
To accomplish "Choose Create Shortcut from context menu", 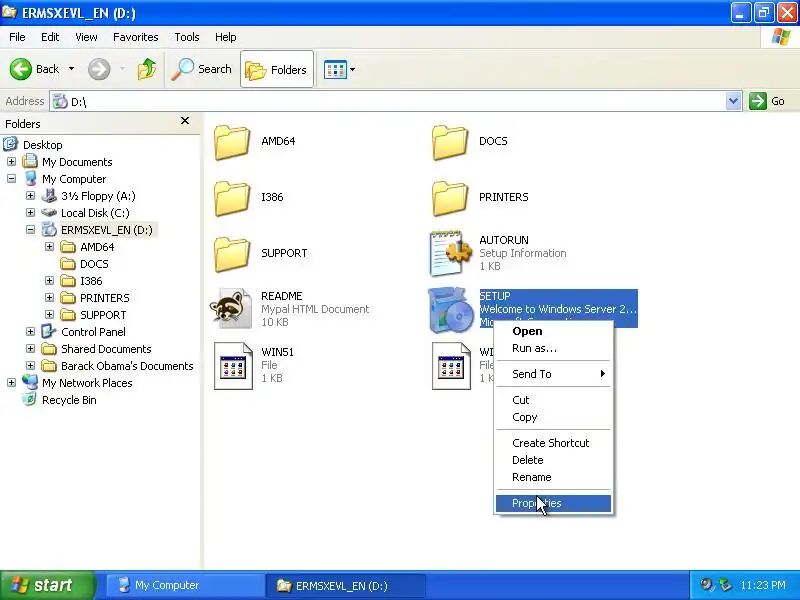I will (553, 443).
